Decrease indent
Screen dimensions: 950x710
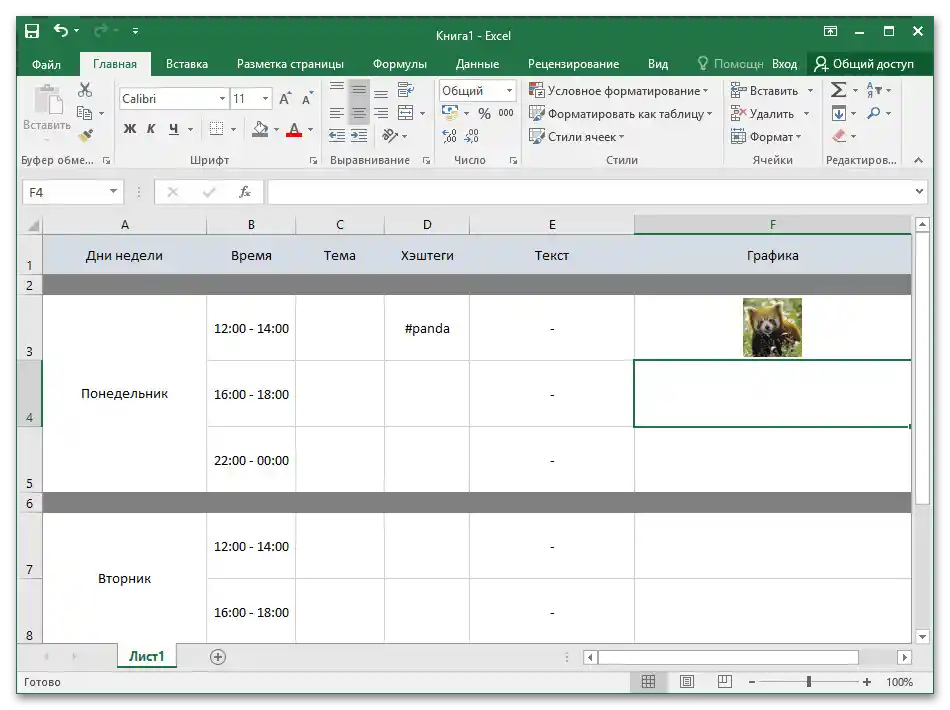(x=337, y=136)
